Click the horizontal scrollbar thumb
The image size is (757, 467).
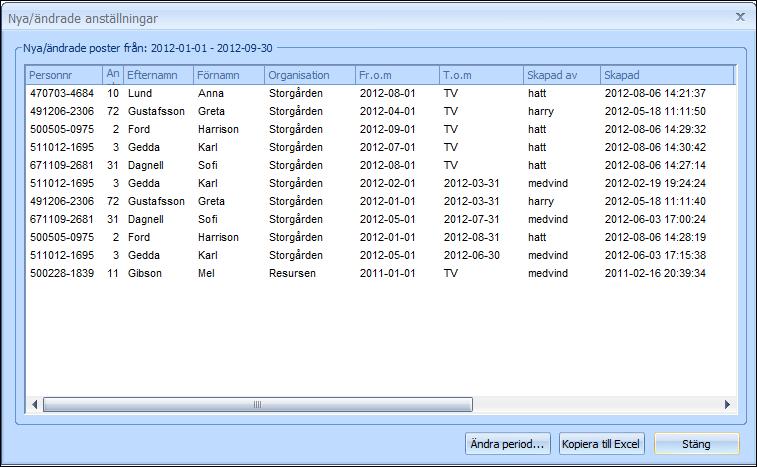click(257, 405)
